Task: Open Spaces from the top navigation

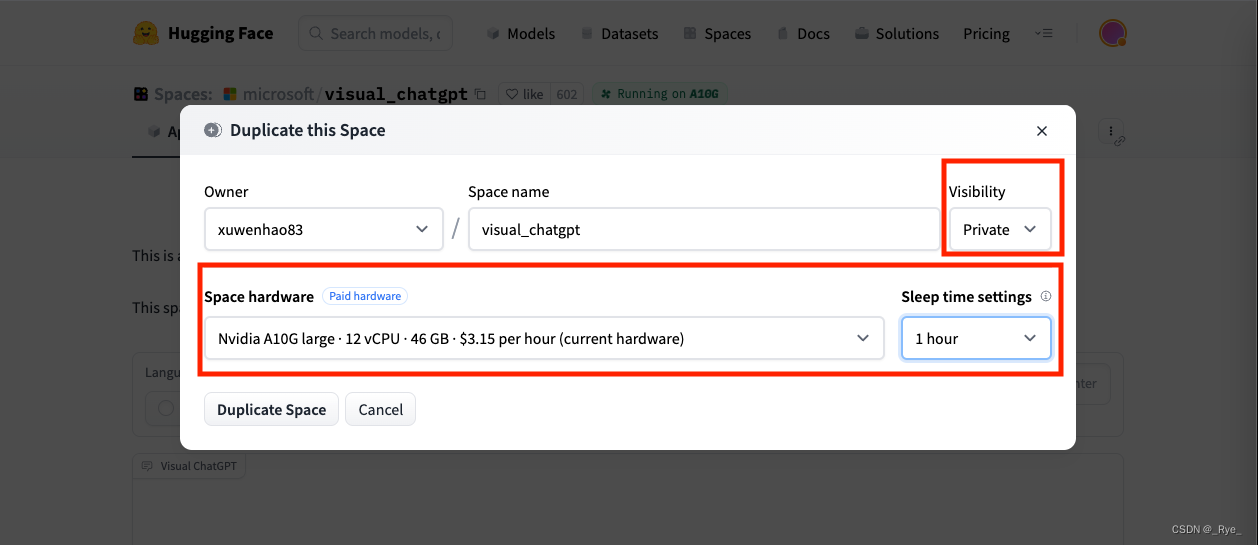Action: pos(717,33)
